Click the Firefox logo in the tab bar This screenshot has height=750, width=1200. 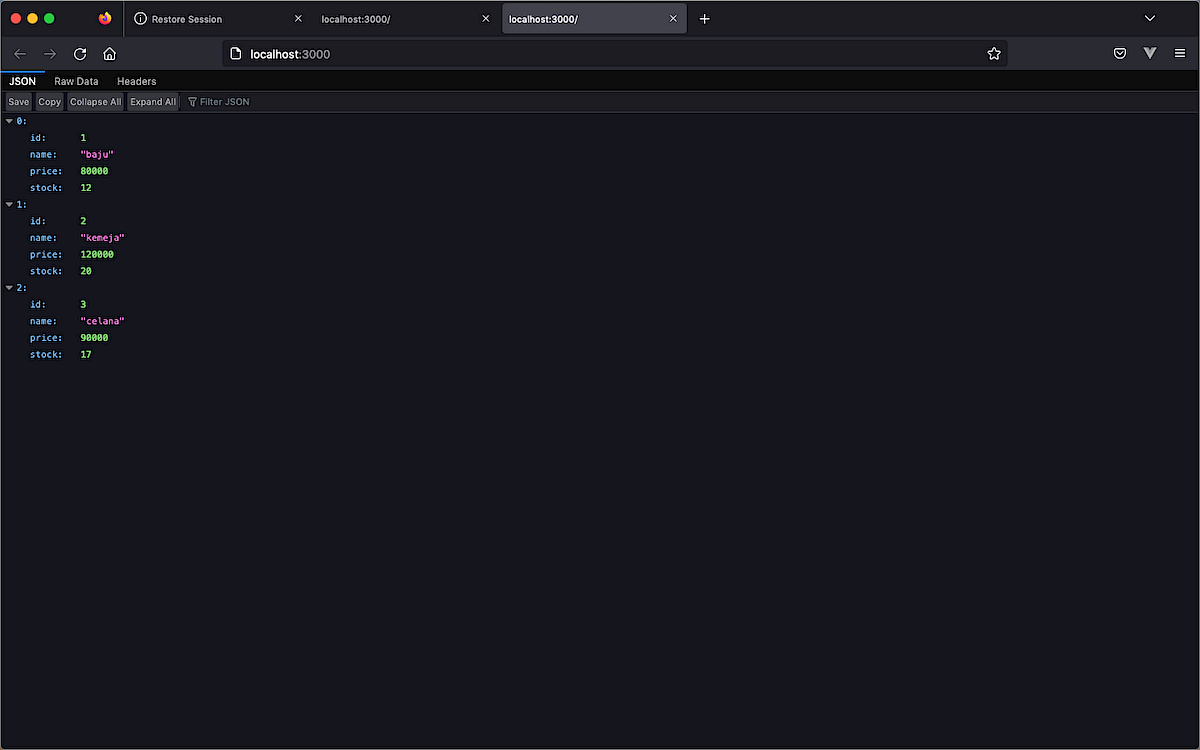pos(104,18)
